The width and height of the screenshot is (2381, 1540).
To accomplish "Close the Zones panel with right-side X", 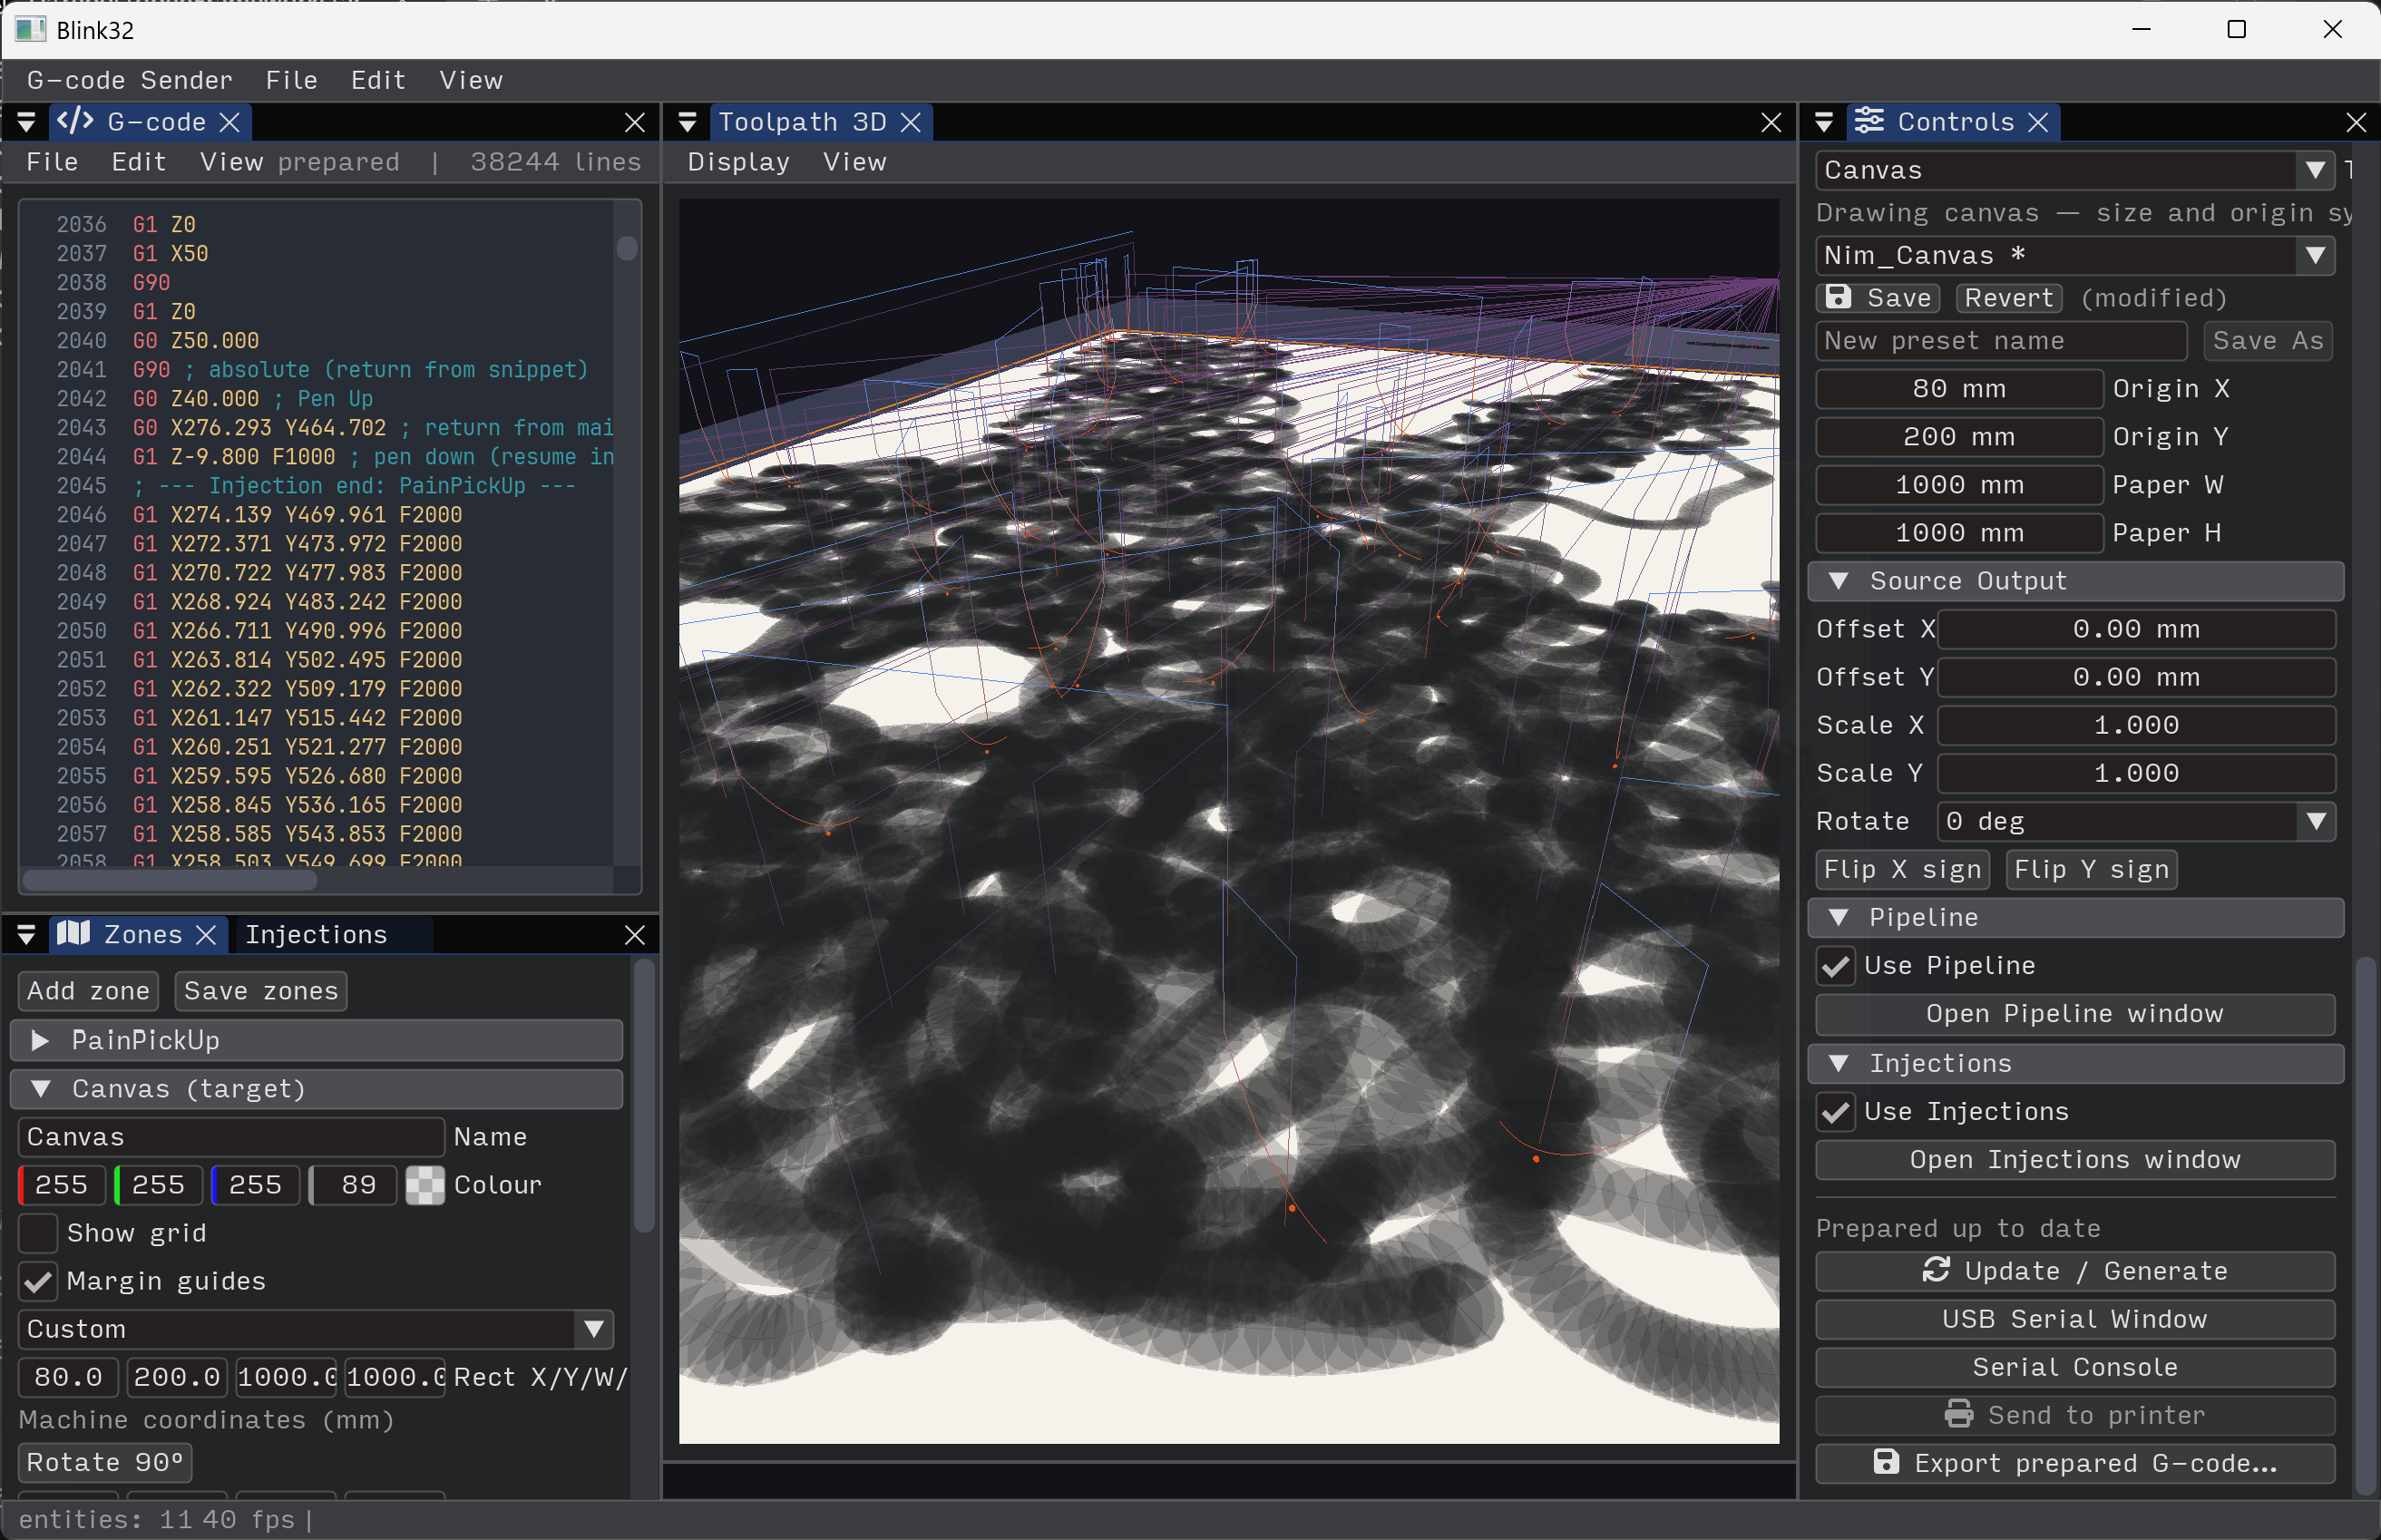I will tap(634, 934).
